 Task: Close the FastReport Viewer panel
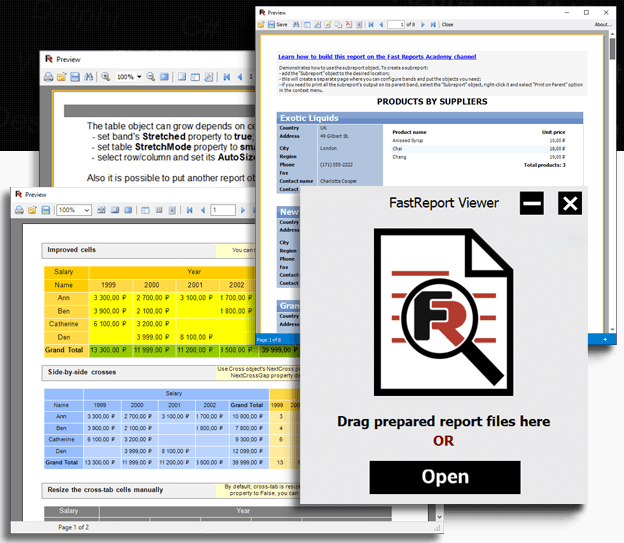(569, 203)
